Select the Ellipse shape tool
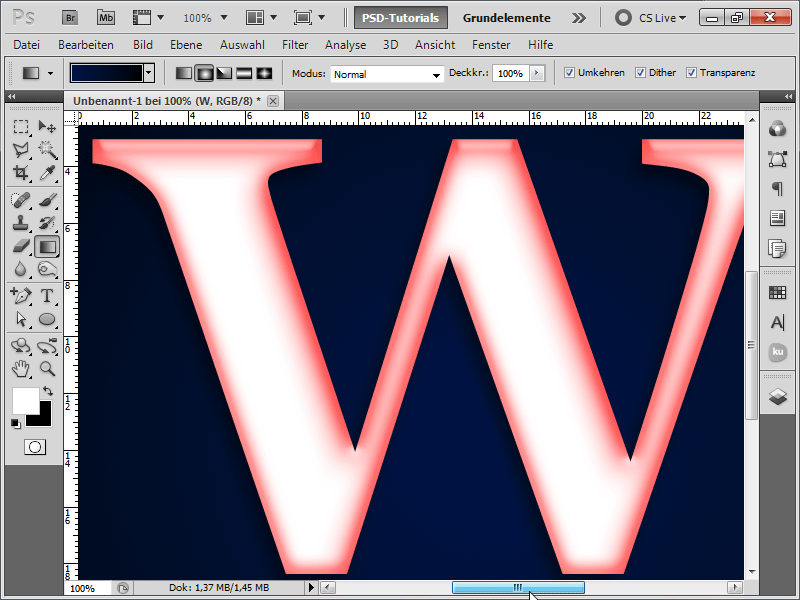800x600 pixels. click(47, 319)
